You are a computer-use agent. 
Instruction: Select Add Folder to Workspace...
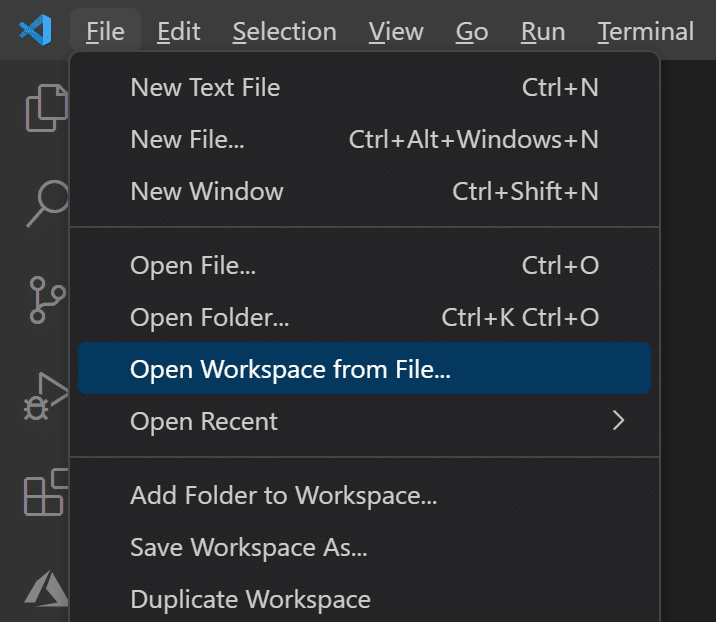pyautogui.click(x=284, y=495)
